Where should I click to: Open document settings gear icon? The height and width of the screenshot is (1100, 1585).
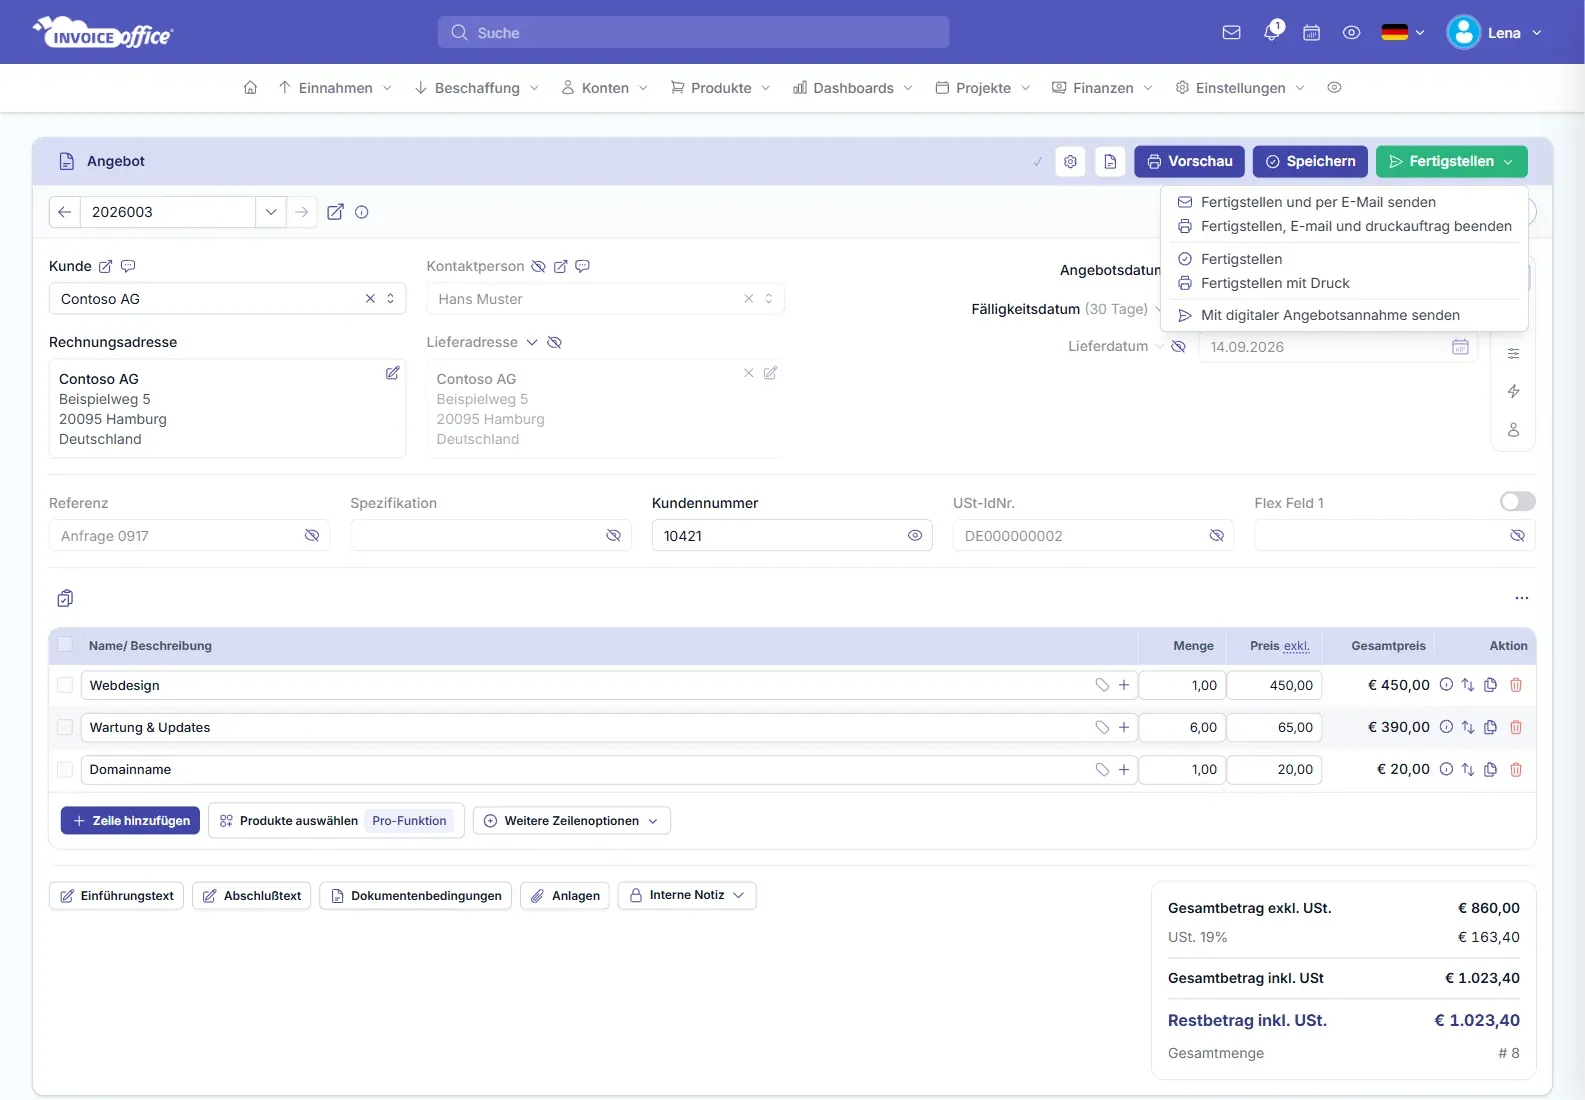click(x=1070, y=161)
